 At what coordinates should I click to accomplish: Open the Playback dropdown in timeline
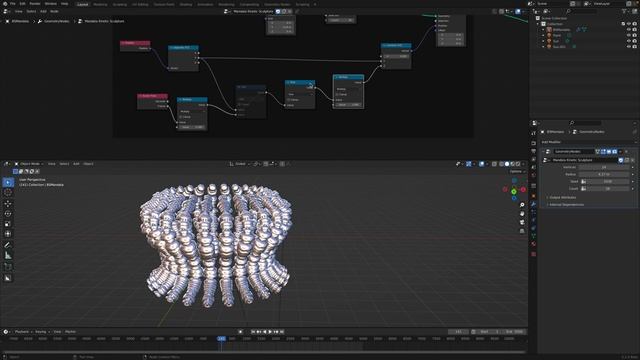click(23, 332)
